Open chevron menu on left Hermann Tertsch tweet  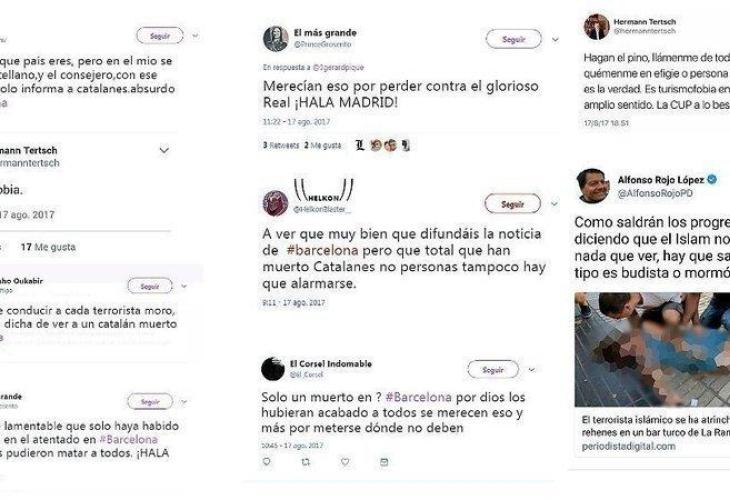point(164,150)
